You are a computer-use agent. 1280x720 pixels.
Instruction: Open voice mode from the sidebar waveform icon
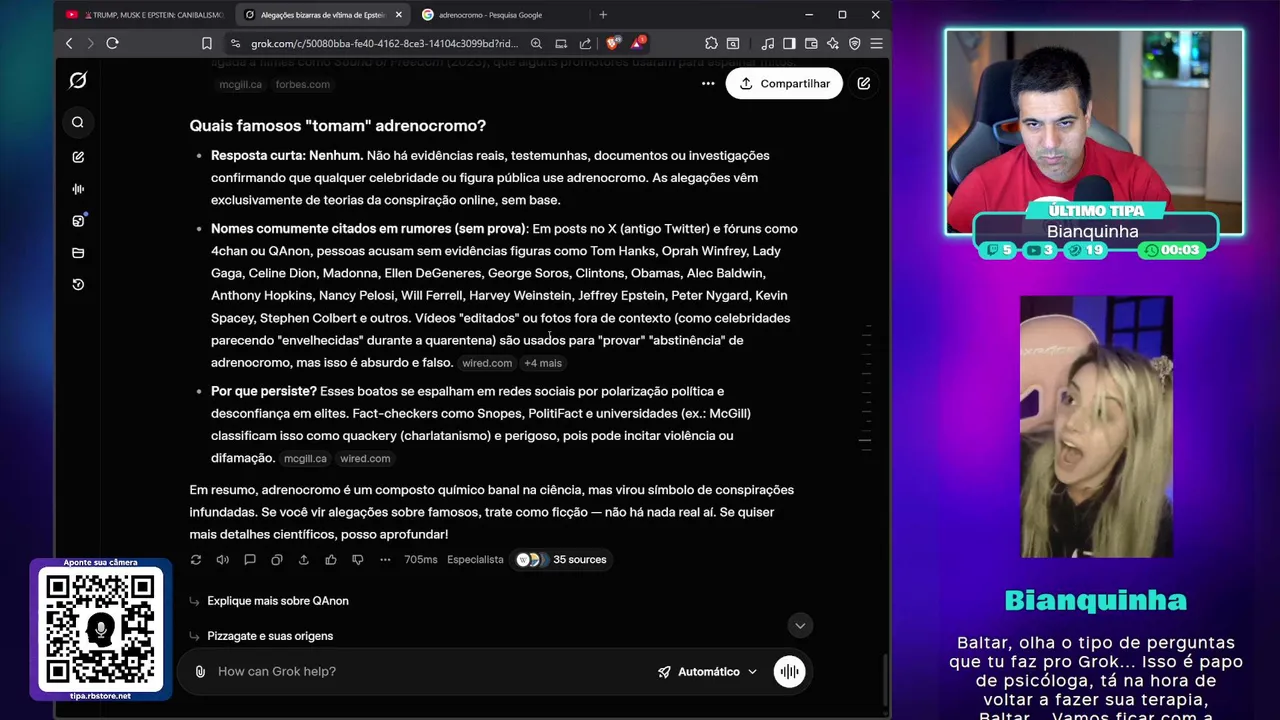tap(78, 189)
